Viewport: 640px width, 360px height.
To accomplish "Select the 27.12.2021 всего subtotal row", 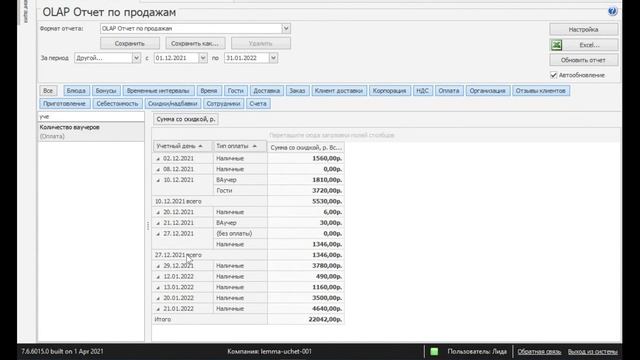I will (x=210, y=255).
